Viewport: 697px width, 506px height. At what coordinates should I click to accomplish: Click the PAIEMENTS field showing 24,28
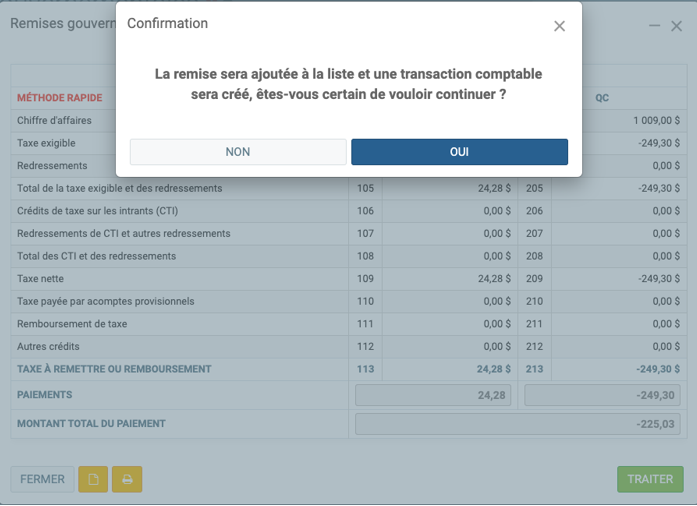pyautogui.click(x=433, y=396)
